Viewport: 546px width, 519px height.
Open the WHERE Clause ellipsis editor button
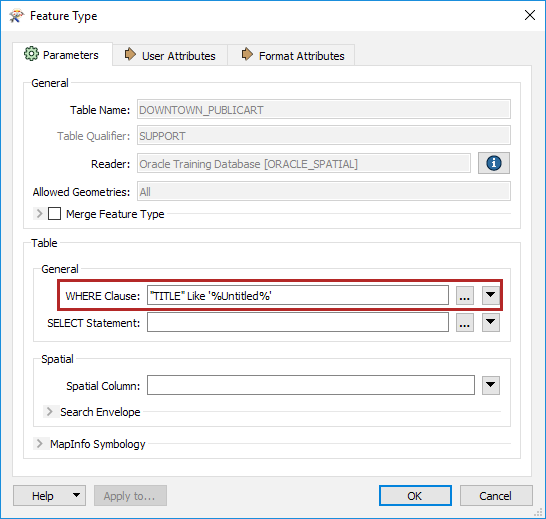(x=465, y=296)
